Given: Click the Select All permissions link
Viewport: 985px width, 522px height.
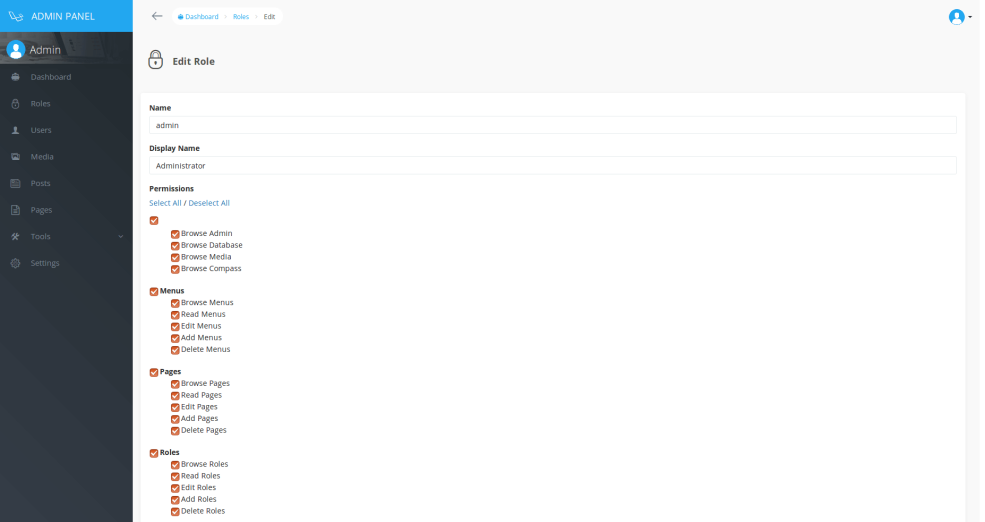Looking at the screenshot, I should 165,203.
